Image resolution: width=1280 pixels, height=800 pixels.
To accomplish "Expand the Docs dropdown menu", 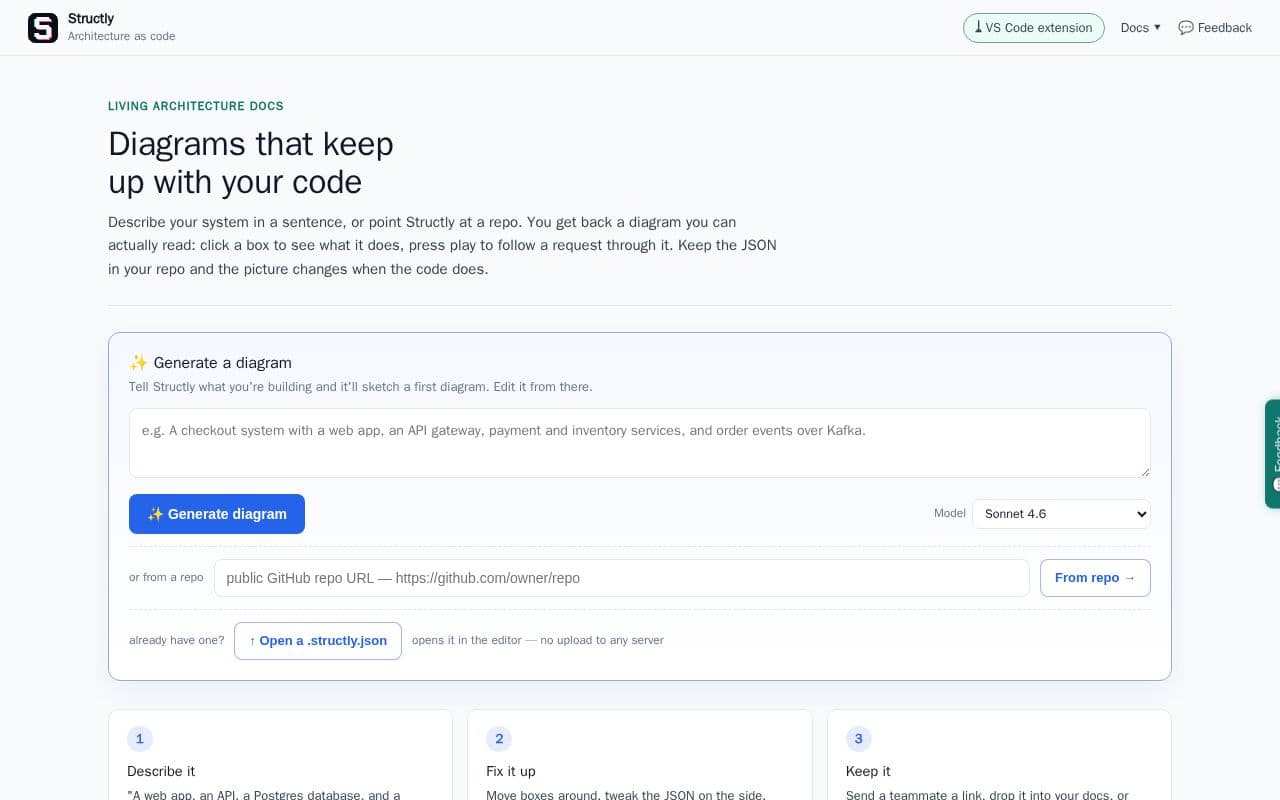I will coord(1140,28).
